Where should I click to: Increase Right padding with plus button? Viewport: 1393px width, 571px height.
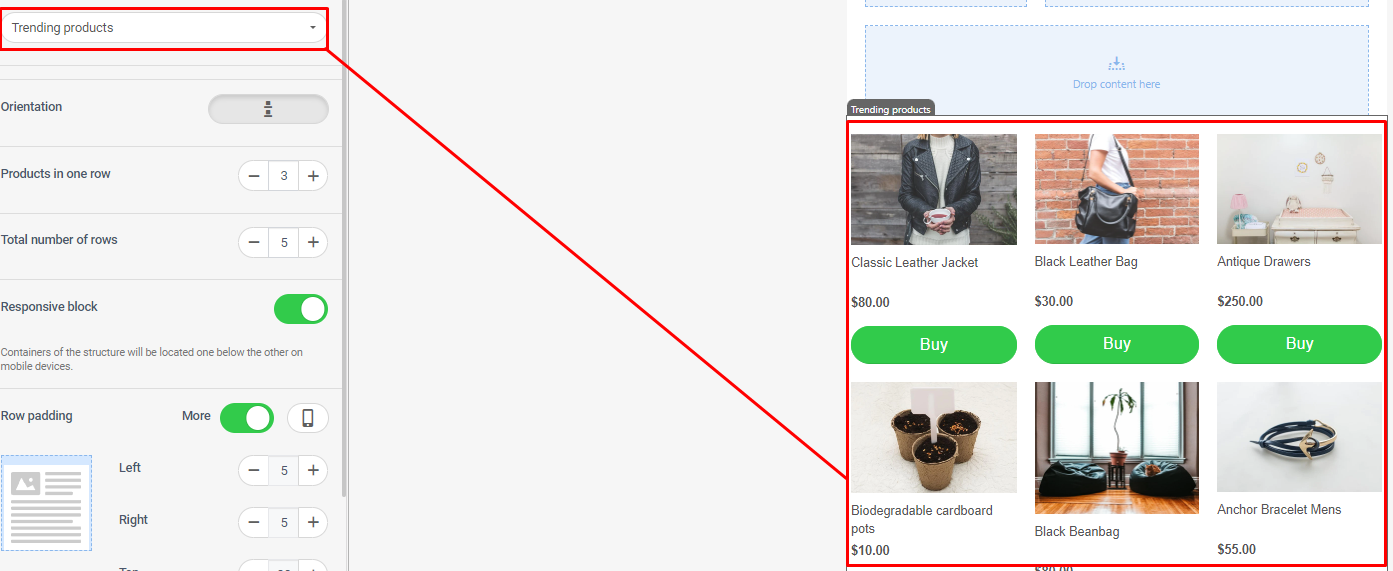[313, 522]
